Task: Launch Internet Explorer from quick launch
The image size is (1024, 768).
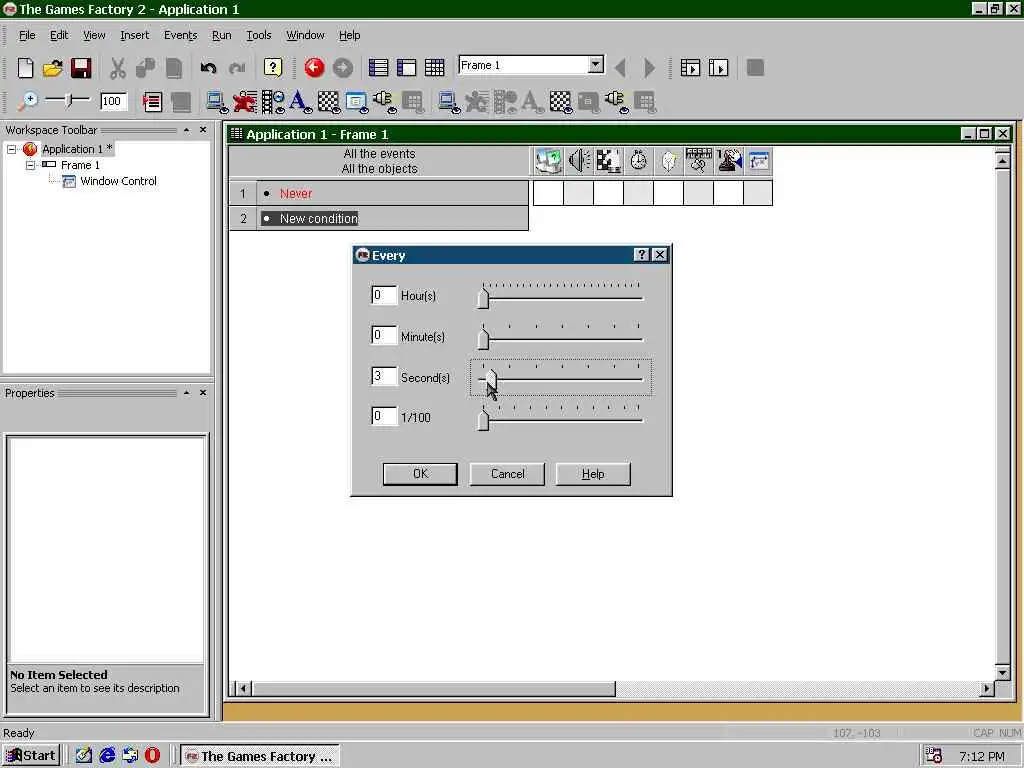Action: pyautogui.click(x=107, y=756)
